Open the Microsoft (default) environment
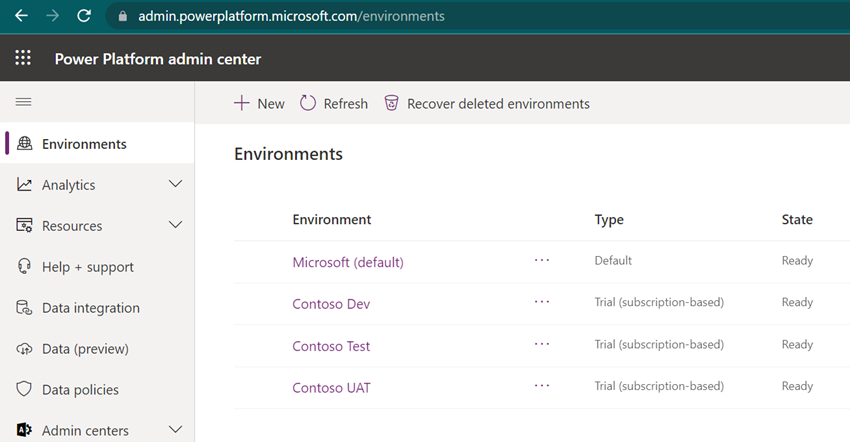This screenshot has height=442, width=850. click(x=348, y=262)
